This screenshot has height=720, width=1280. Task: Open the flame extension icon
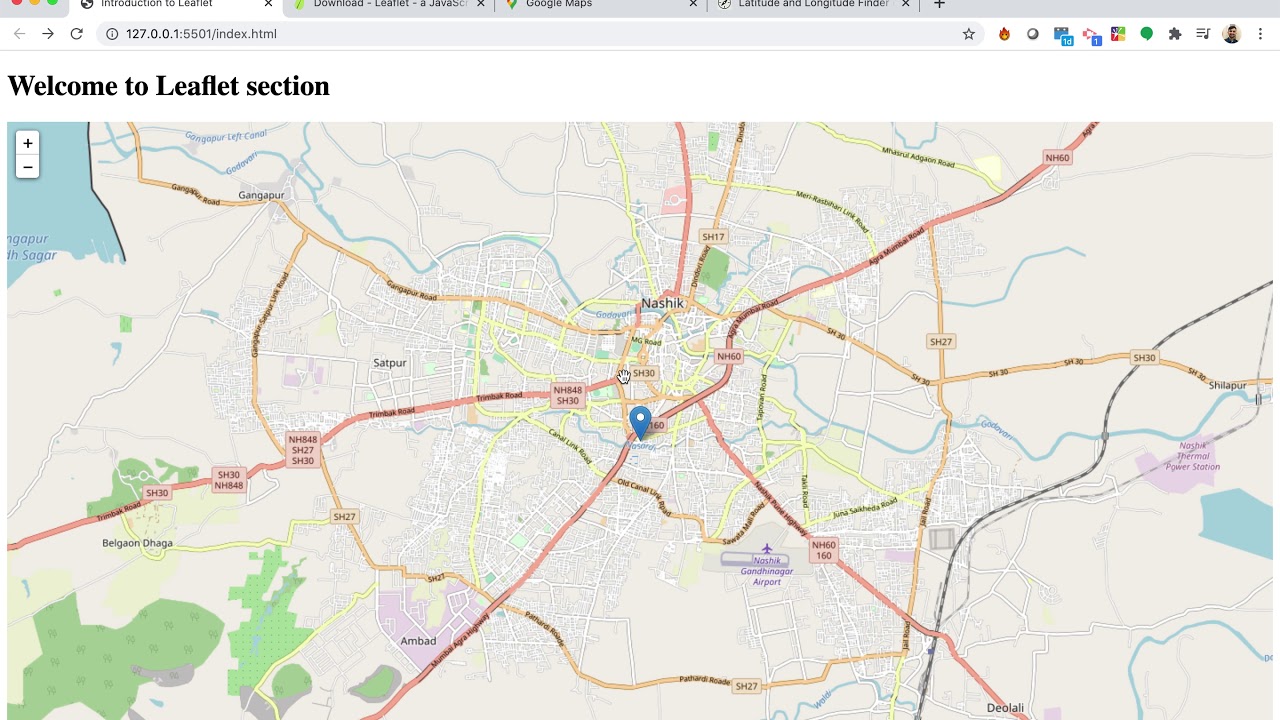click(1004, 34)
